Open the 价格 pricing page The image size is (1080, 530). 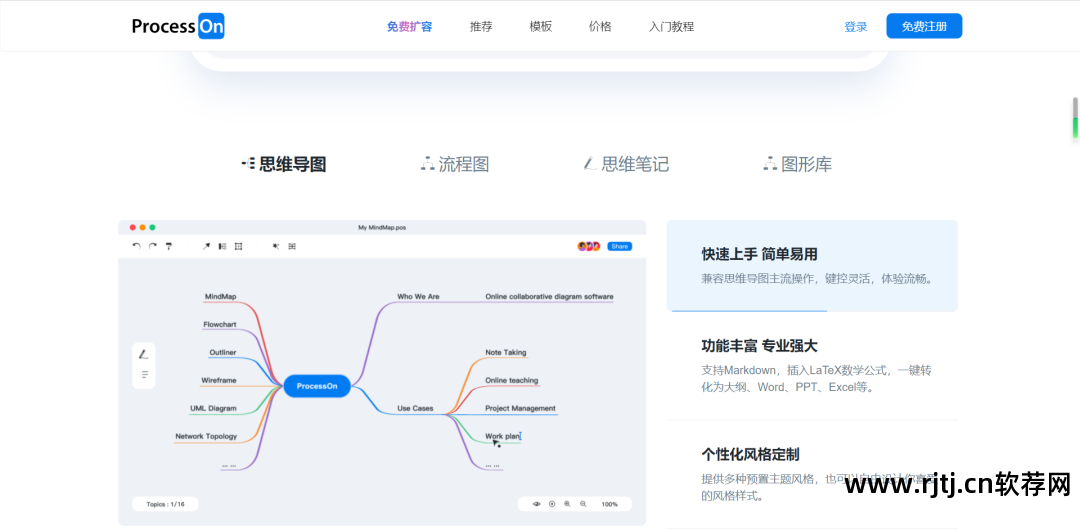click(x=600, y=27)
